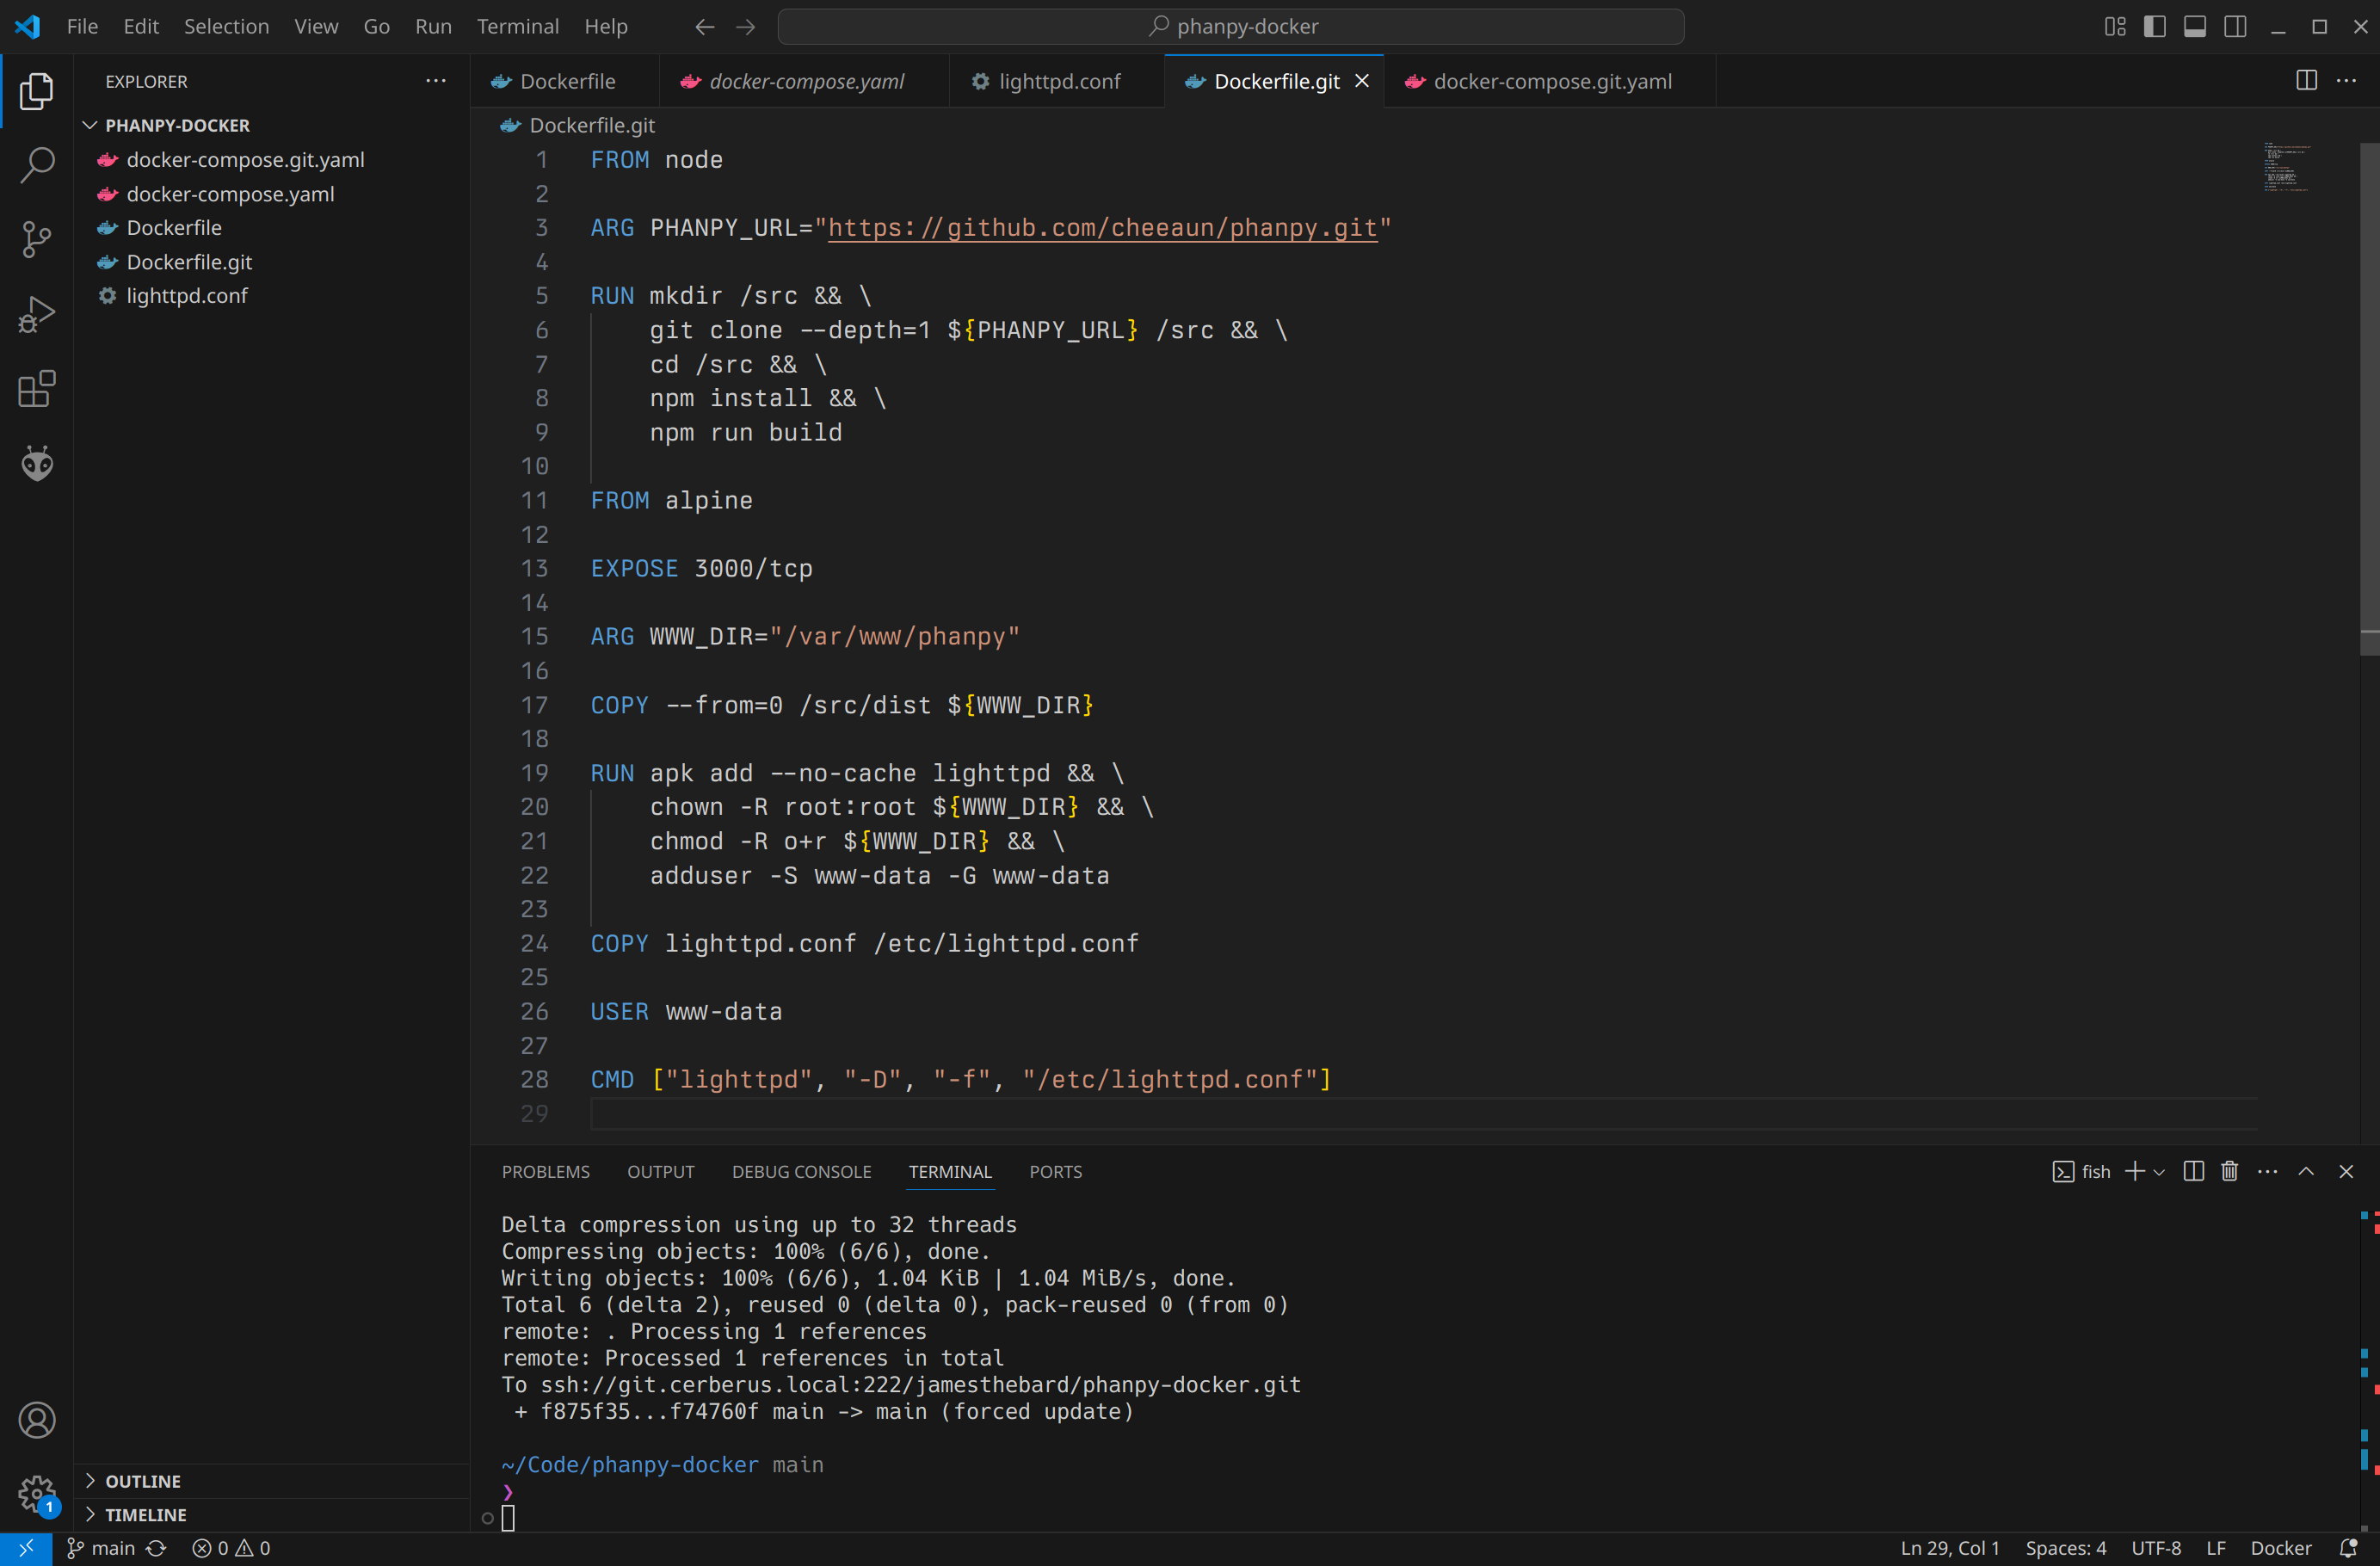Expand the TIMELINE section

(x=272, y=1515)
